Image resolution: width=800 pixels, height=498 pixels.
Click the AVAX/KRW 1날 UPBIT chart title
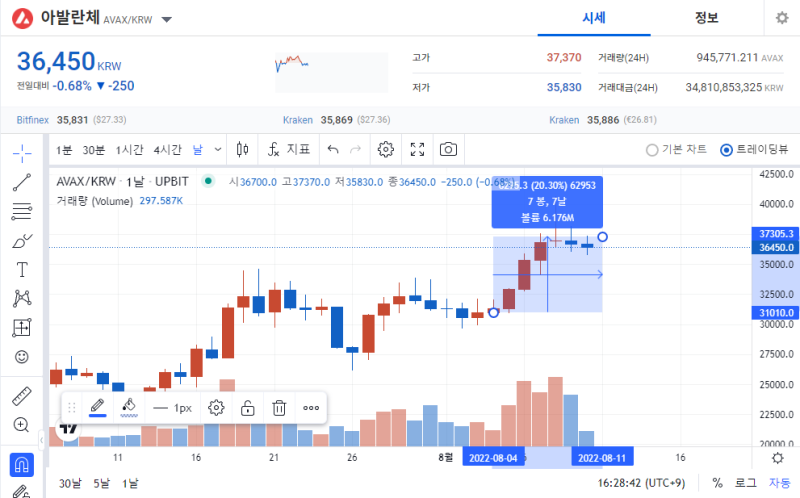[122, 182]
